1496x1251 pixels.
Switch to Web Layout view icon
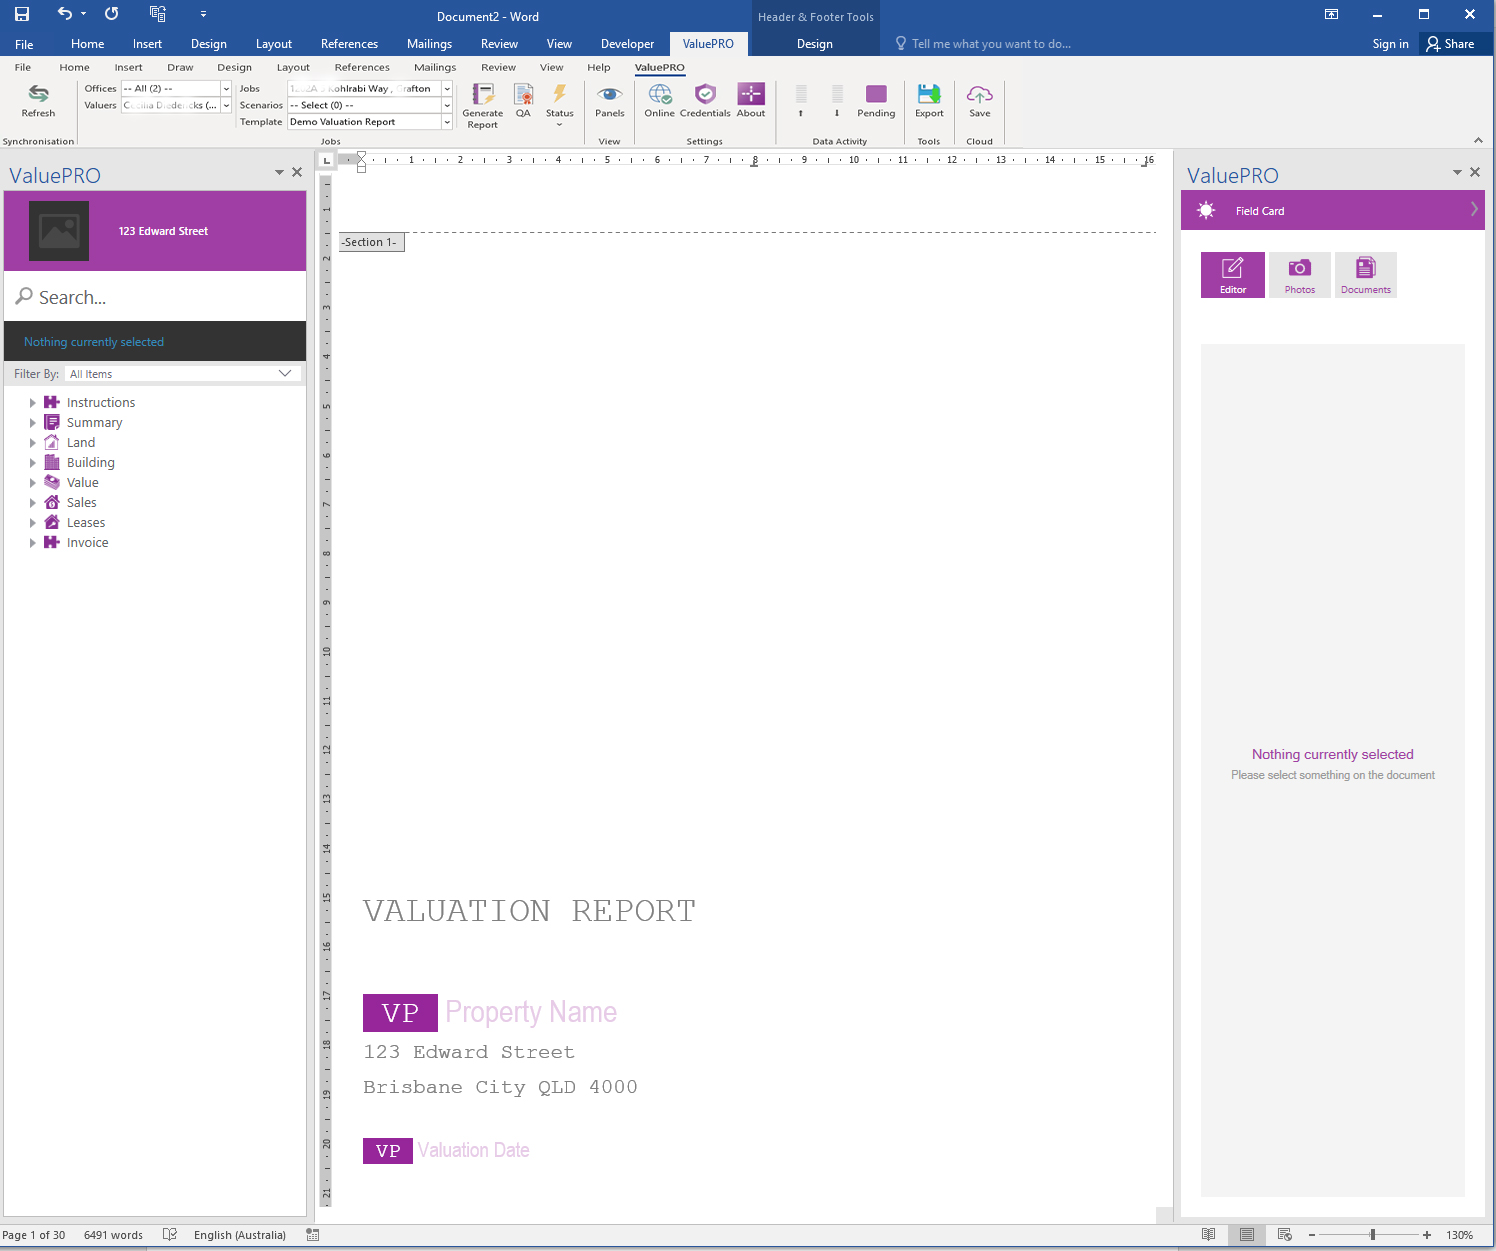pos(1285,1235)
